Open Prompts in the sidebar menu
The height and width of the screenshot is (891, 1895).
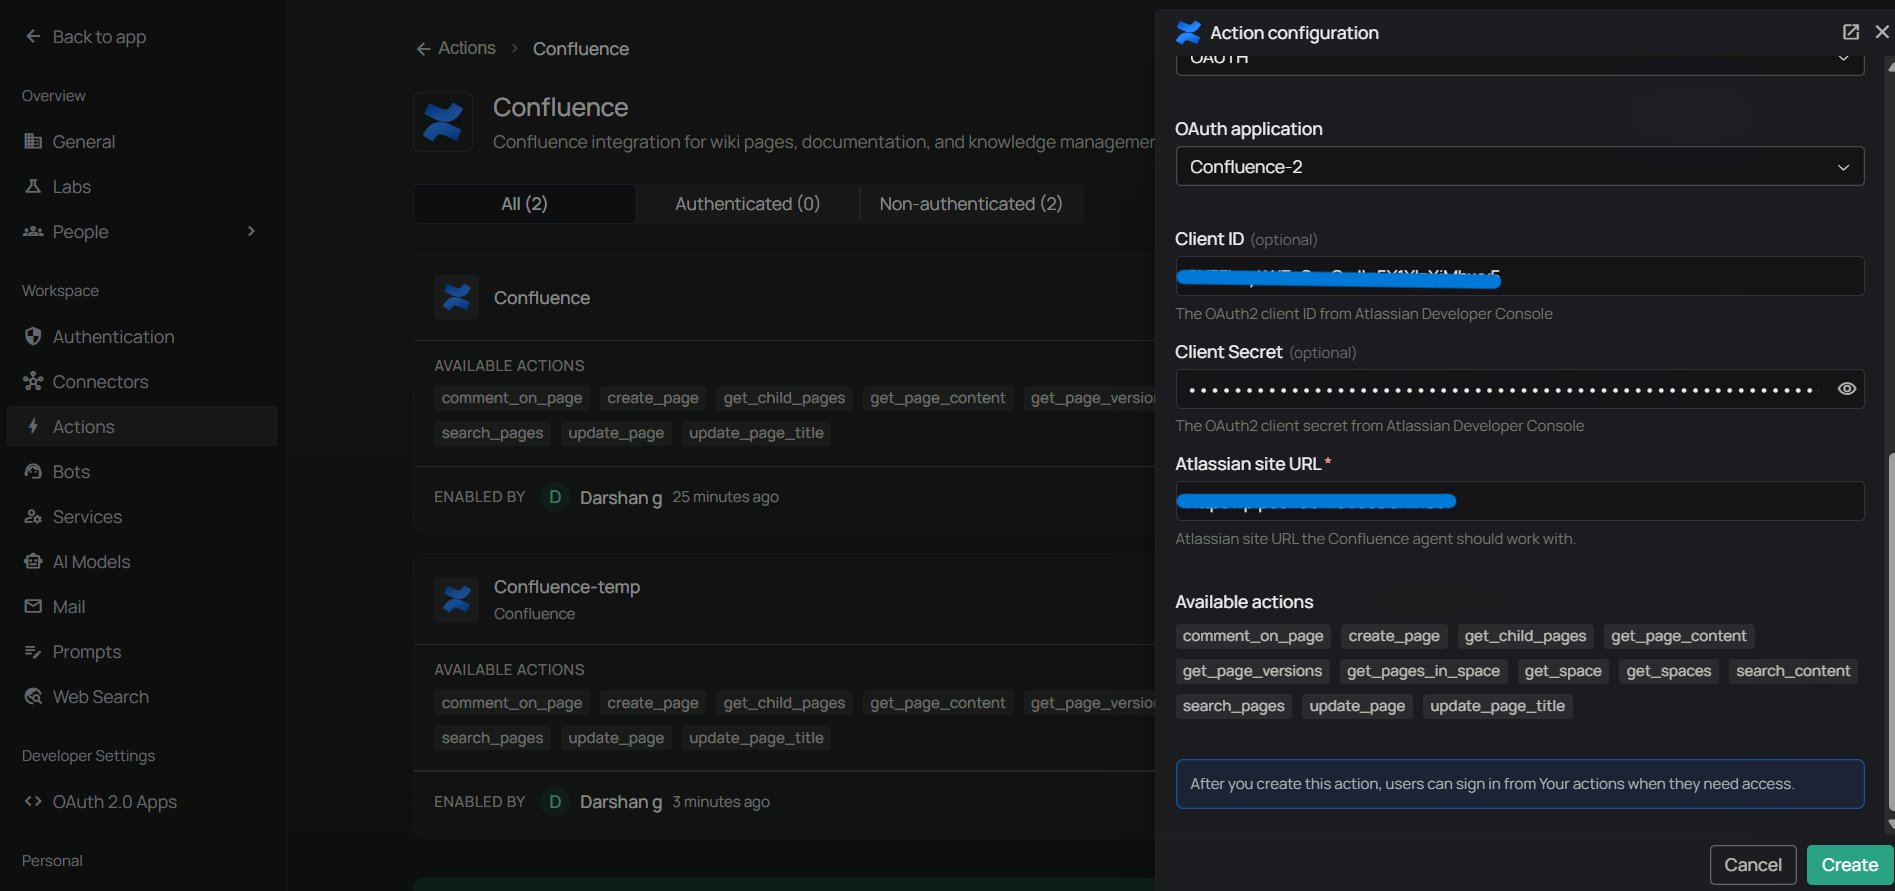tap(142, 651)
